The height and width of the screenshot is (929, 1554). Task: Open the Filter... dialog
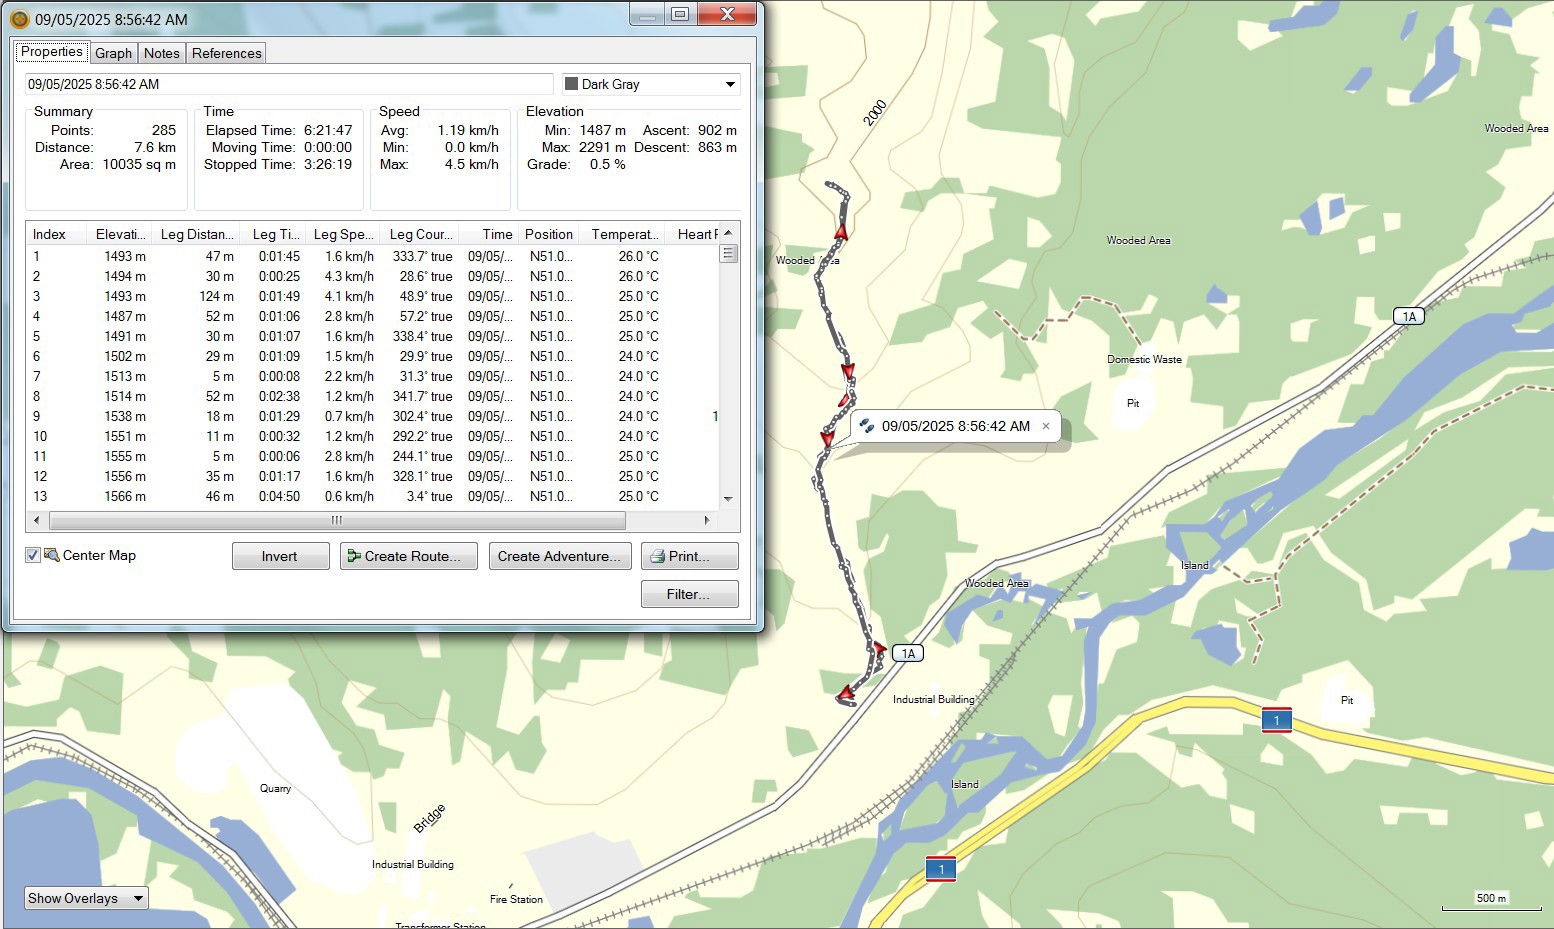point(689,594)
